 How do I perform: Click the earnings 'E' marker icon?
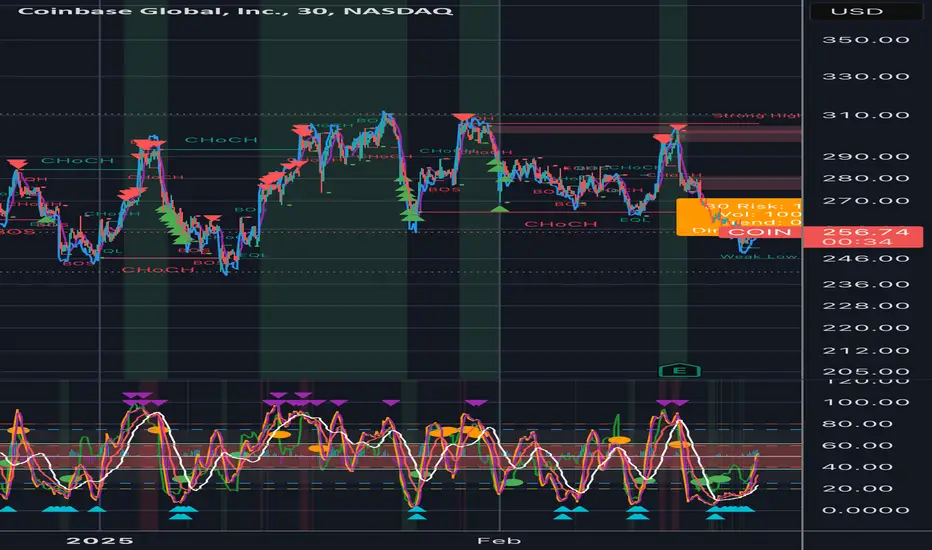click(x=679, y=371)
